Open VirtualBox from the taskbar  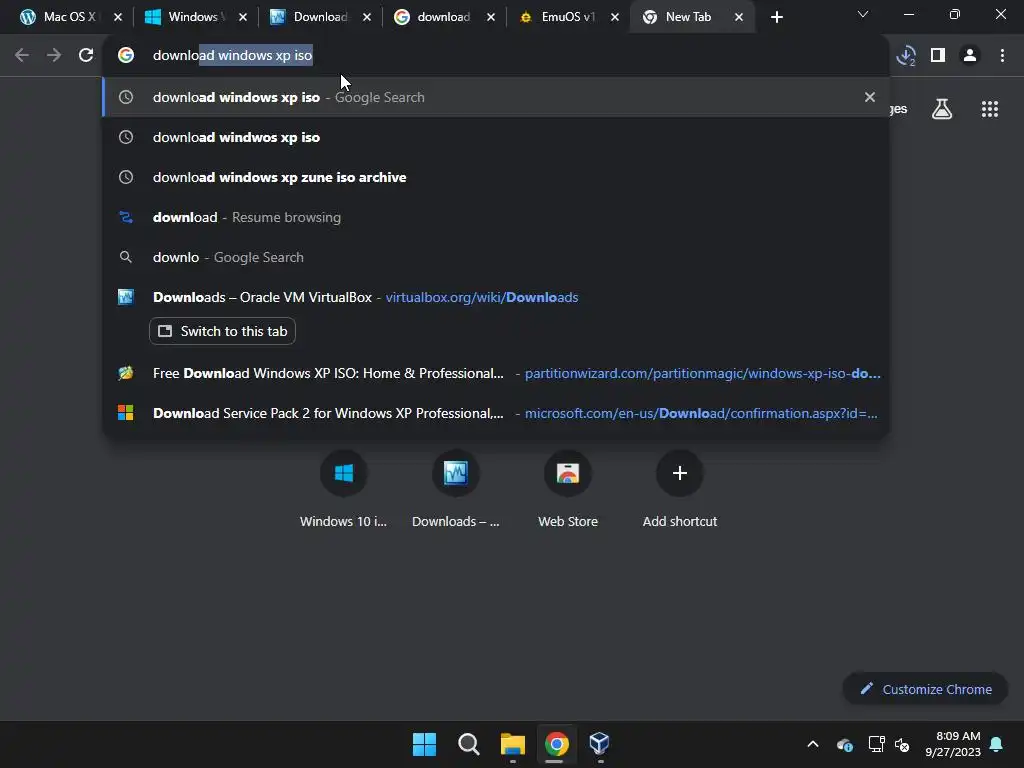point(600,744)
